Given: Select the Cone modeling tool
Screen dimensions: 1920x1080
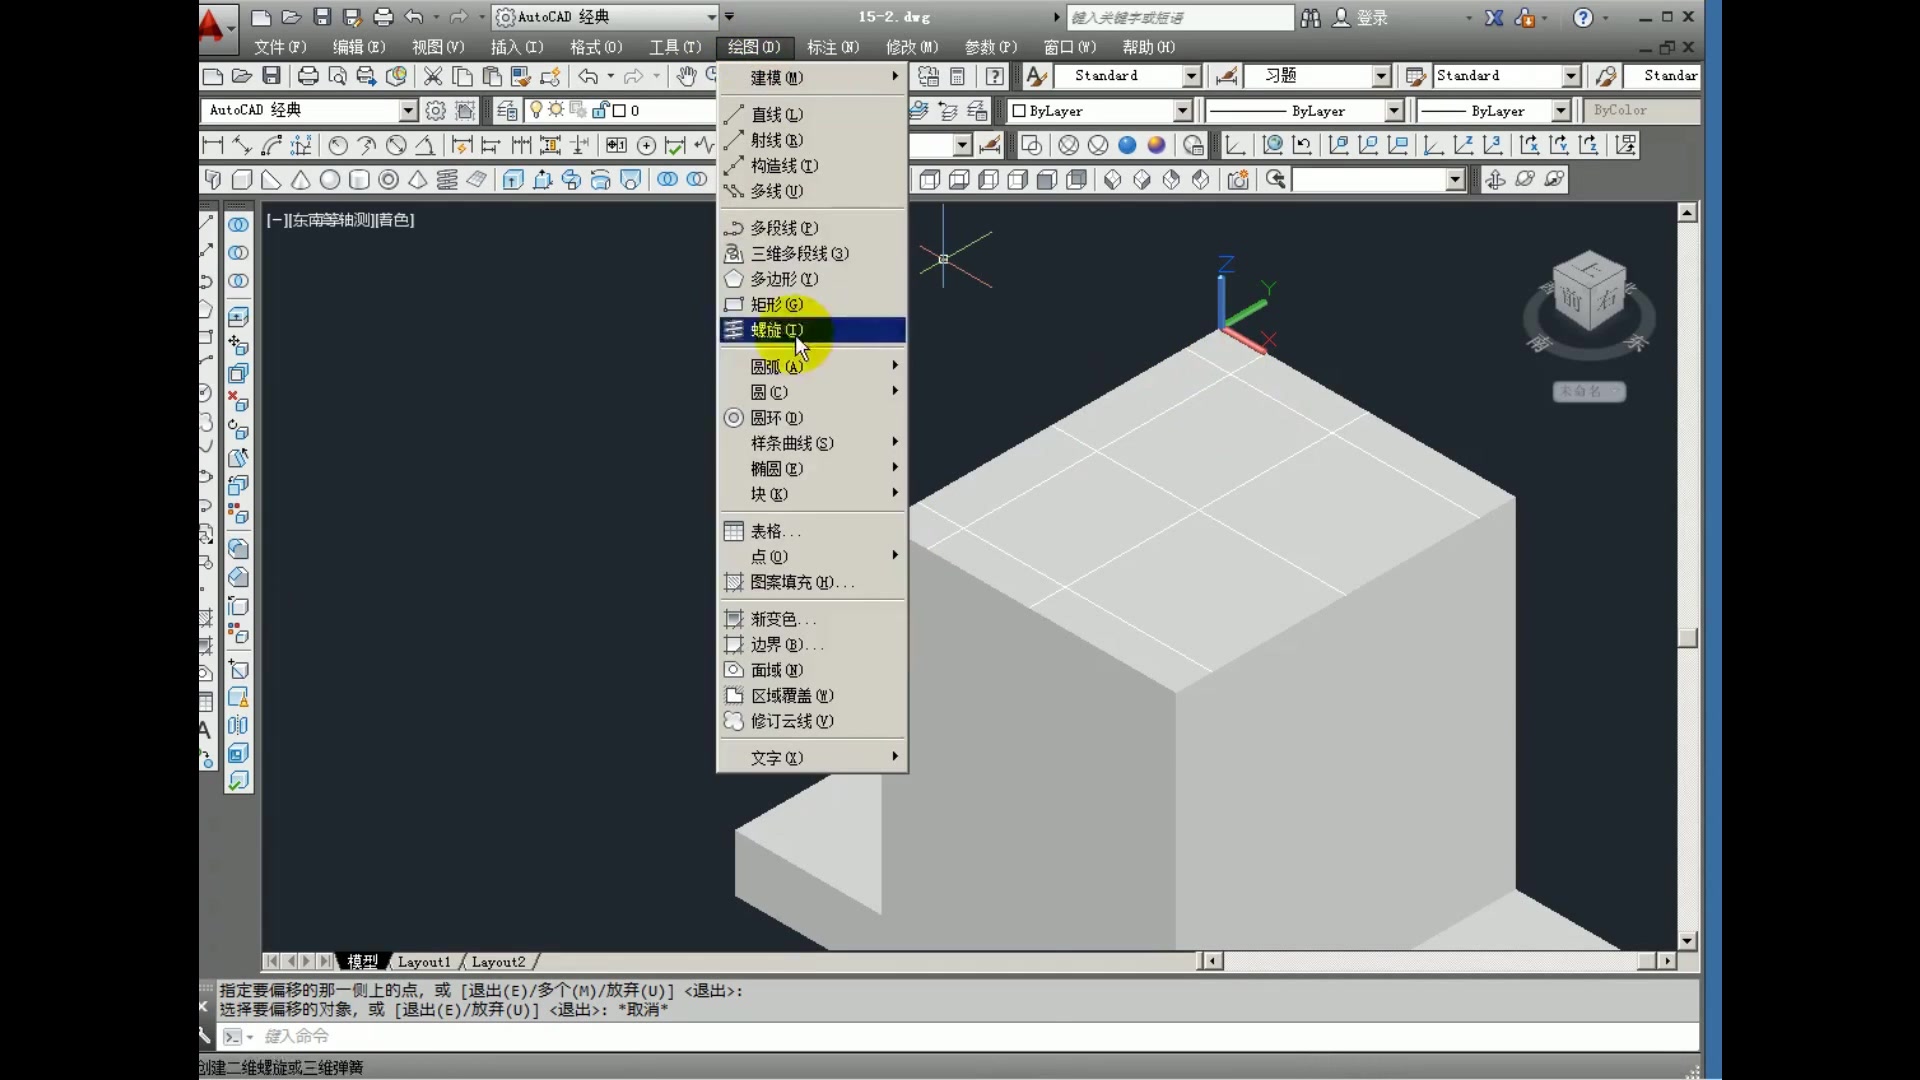Looking at the screenshot, I should pos(300,180).
